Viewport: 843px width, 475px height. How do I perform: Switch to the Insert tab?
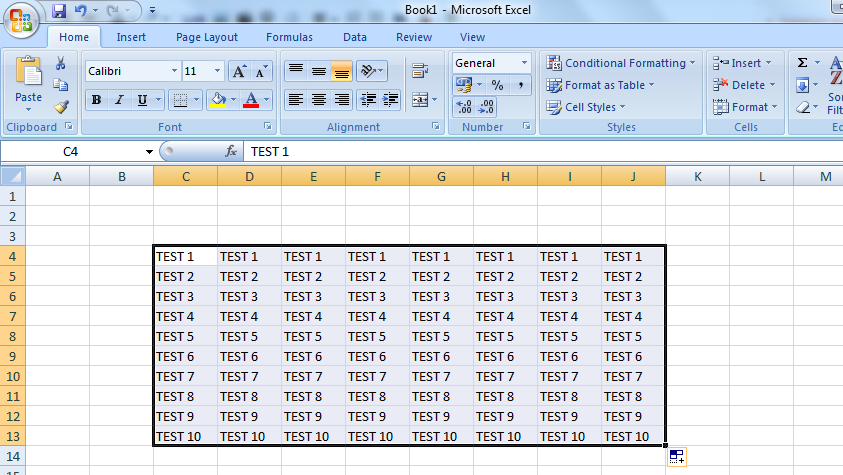[x=131, y=37]
